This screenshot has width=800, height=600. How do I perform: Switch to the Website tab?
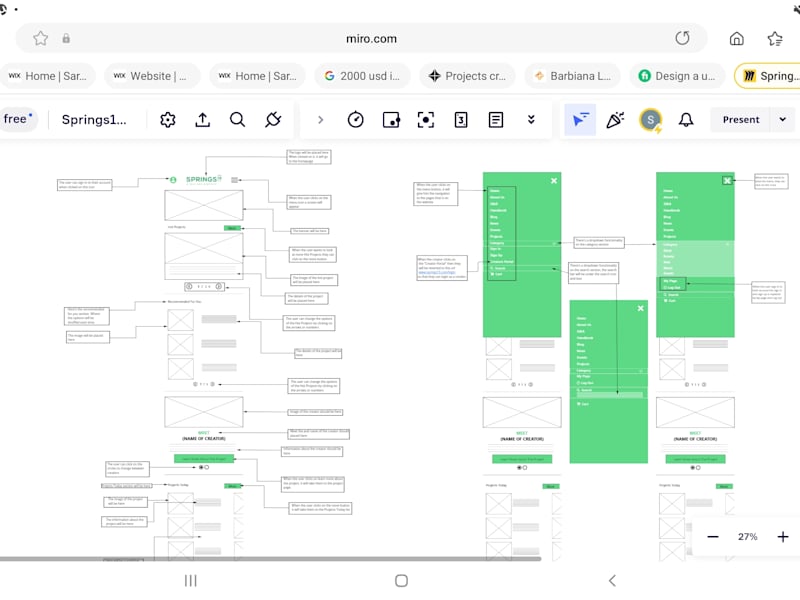coord(153,76)
